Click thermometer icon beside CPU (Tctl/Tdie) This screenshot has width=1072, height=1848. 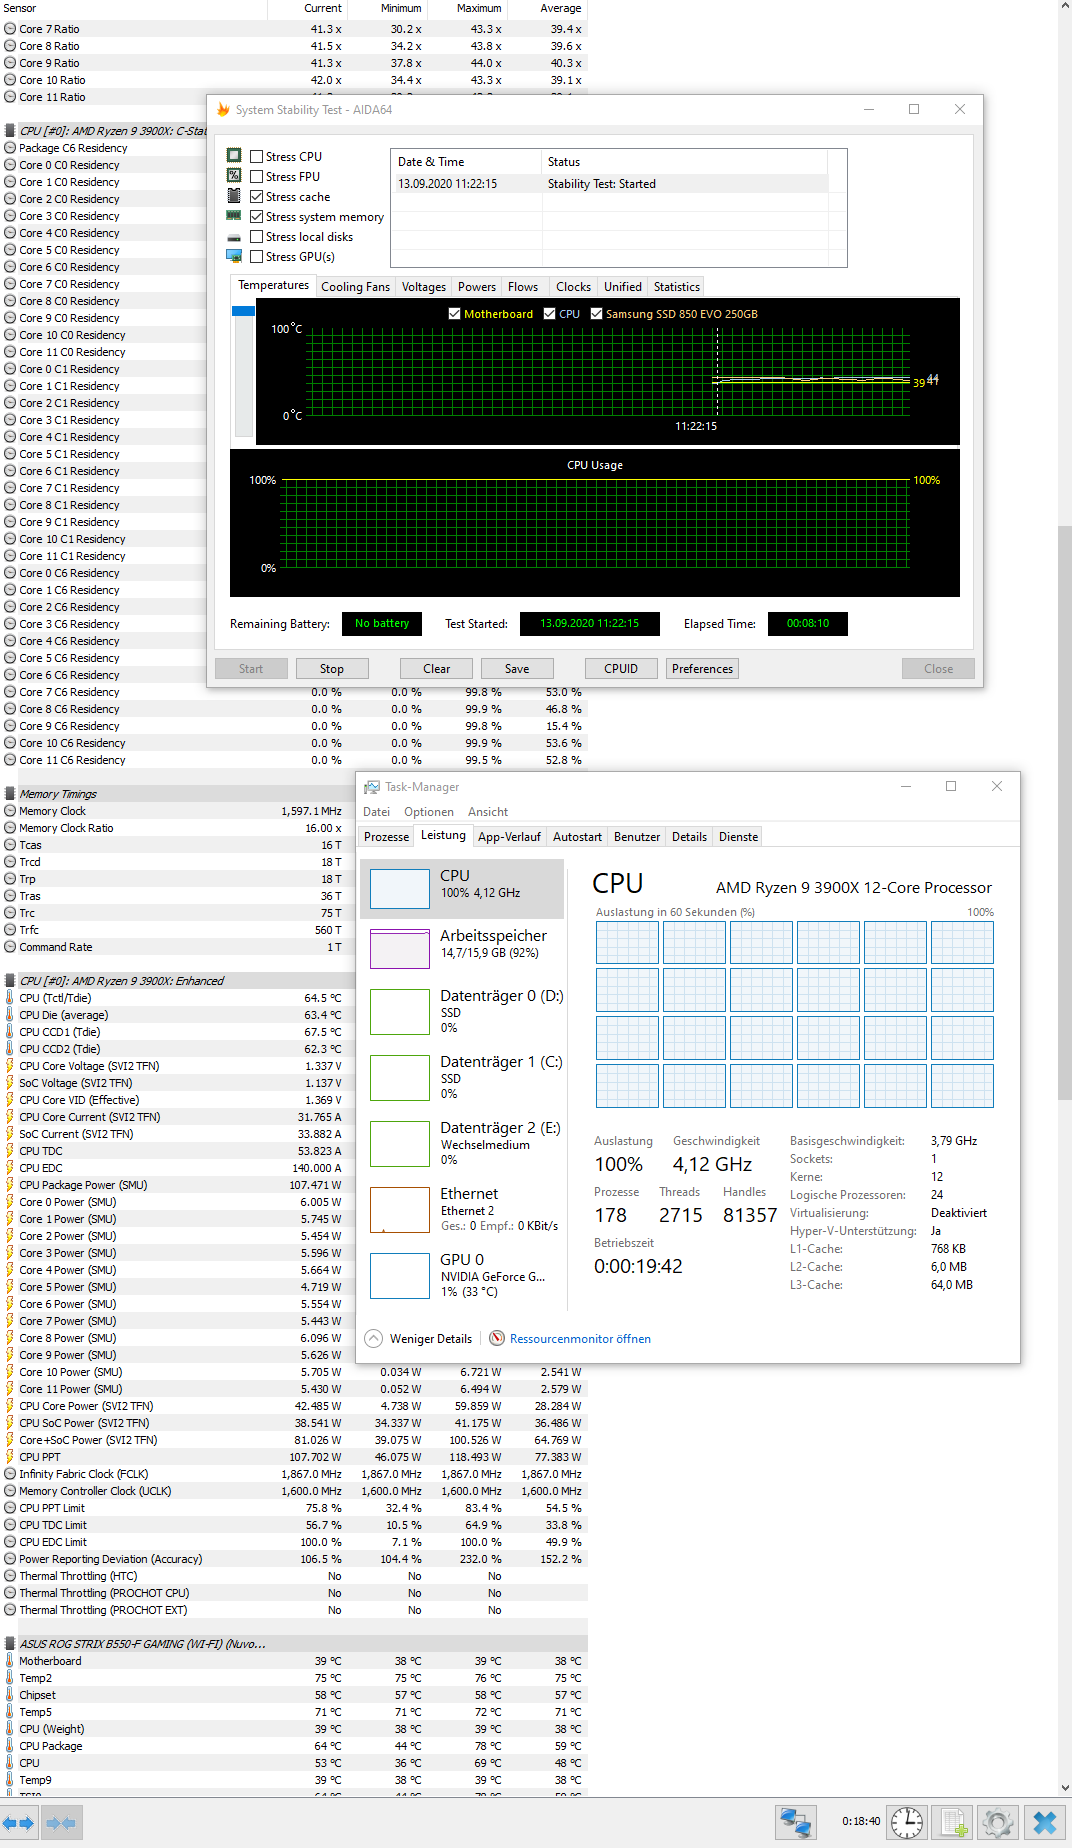click(x=10, y=998)
